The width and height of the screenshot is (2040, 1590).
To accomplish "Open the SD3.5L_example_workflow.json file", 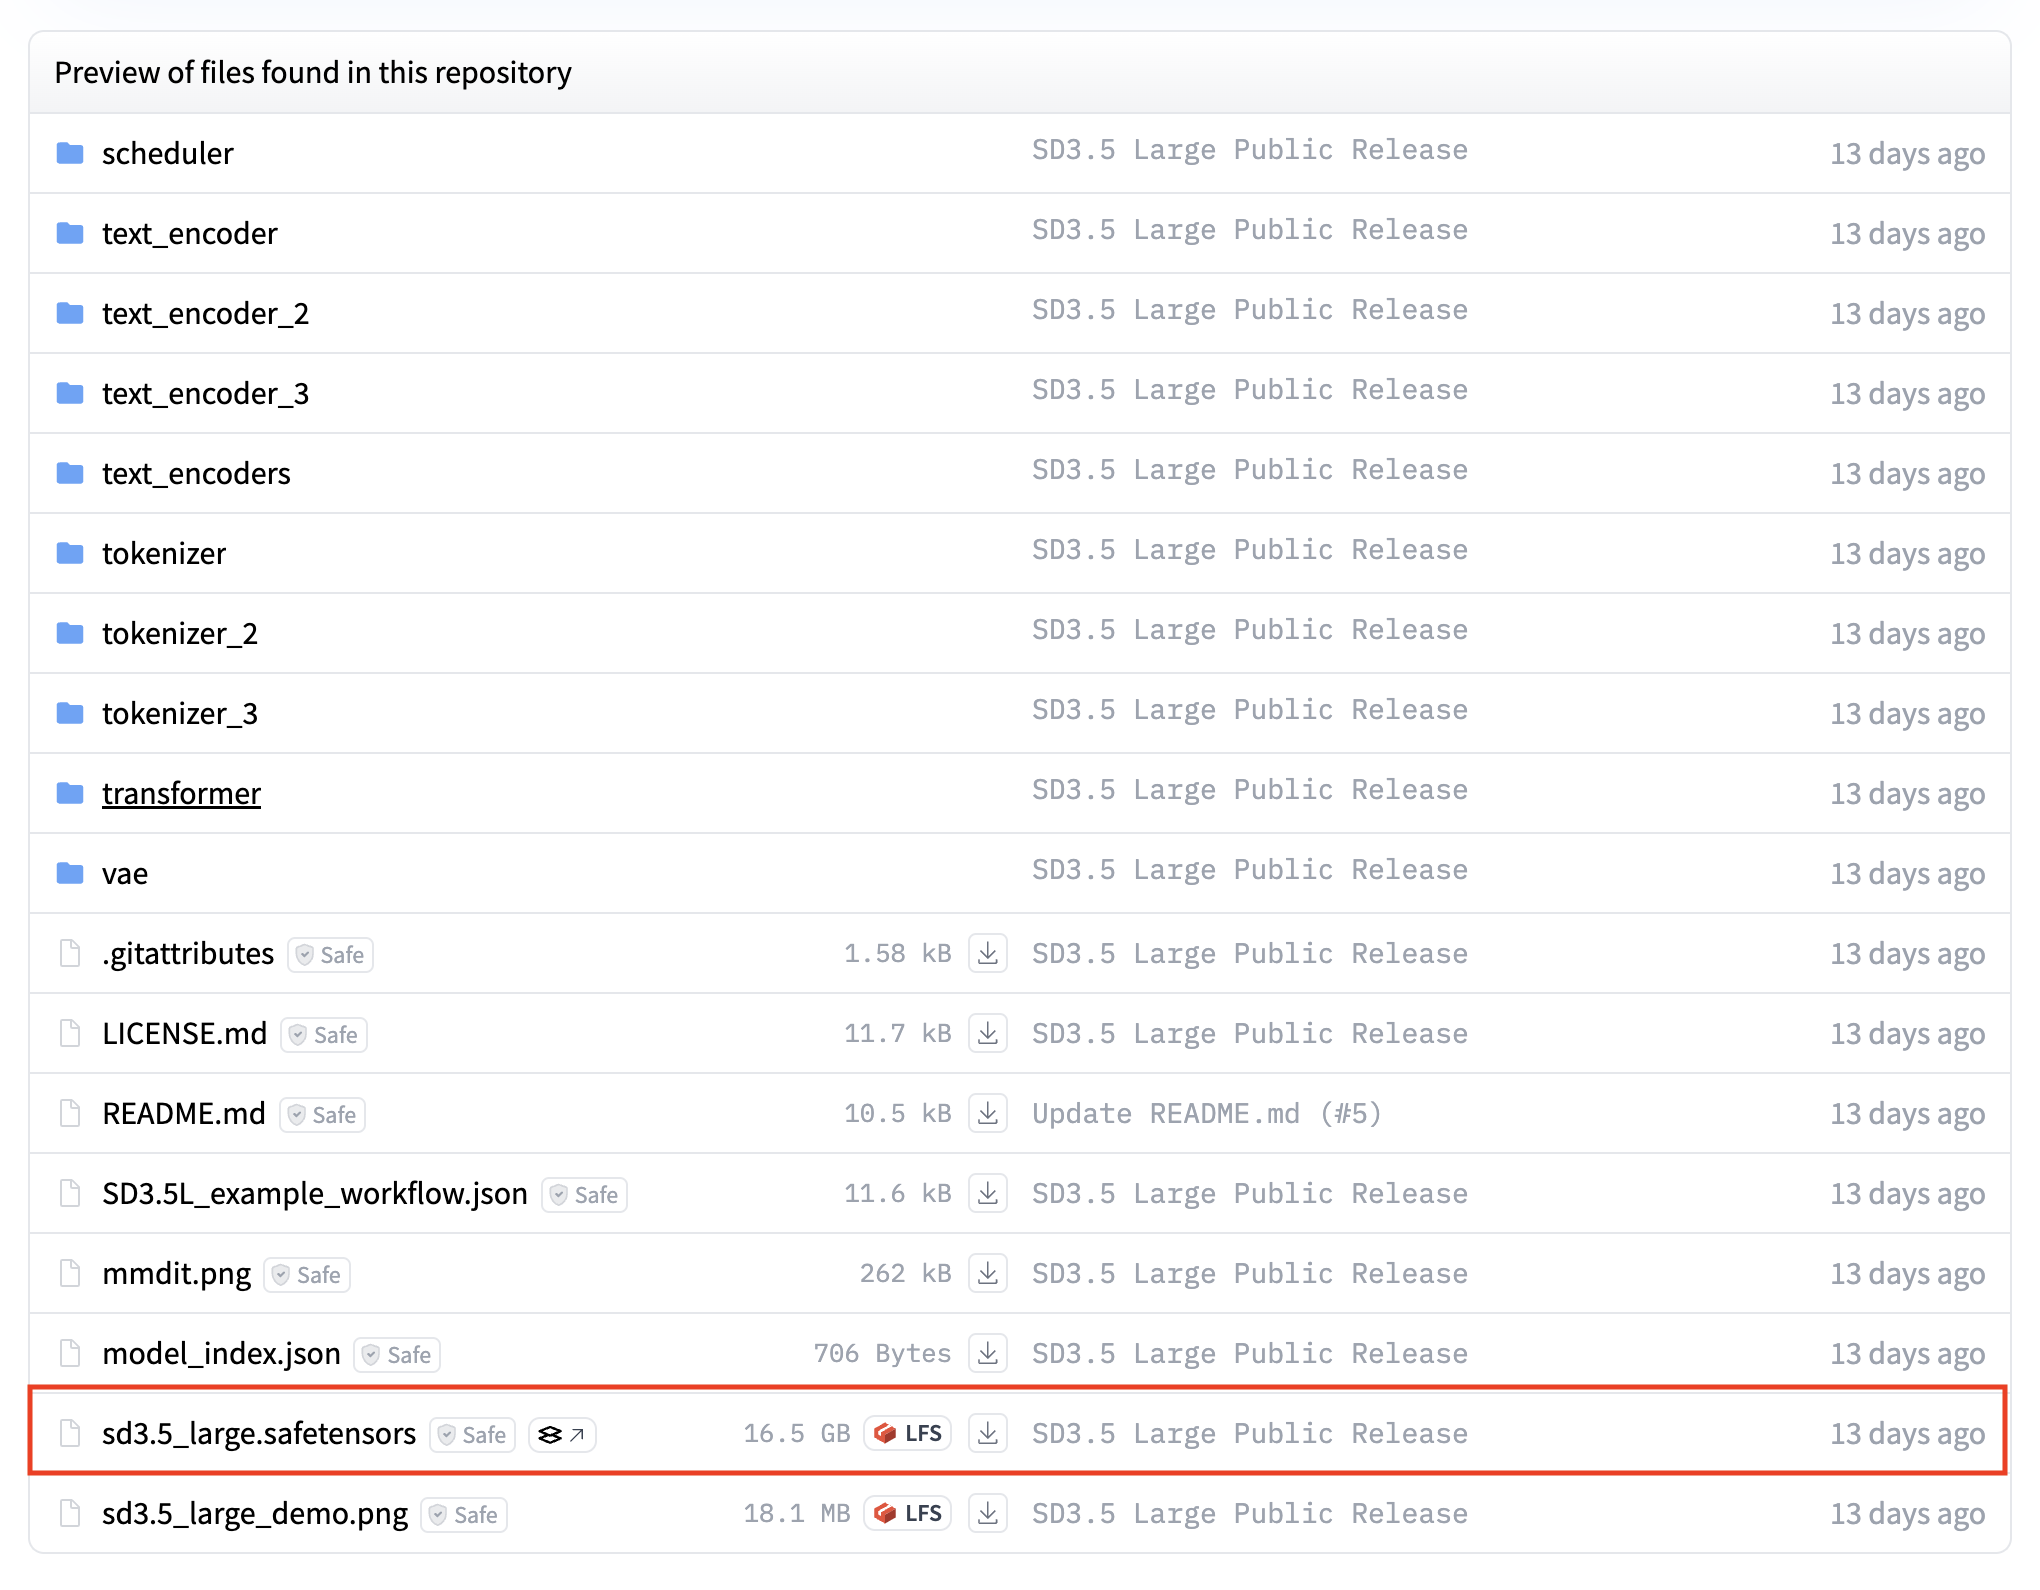I will [314, 1193].
